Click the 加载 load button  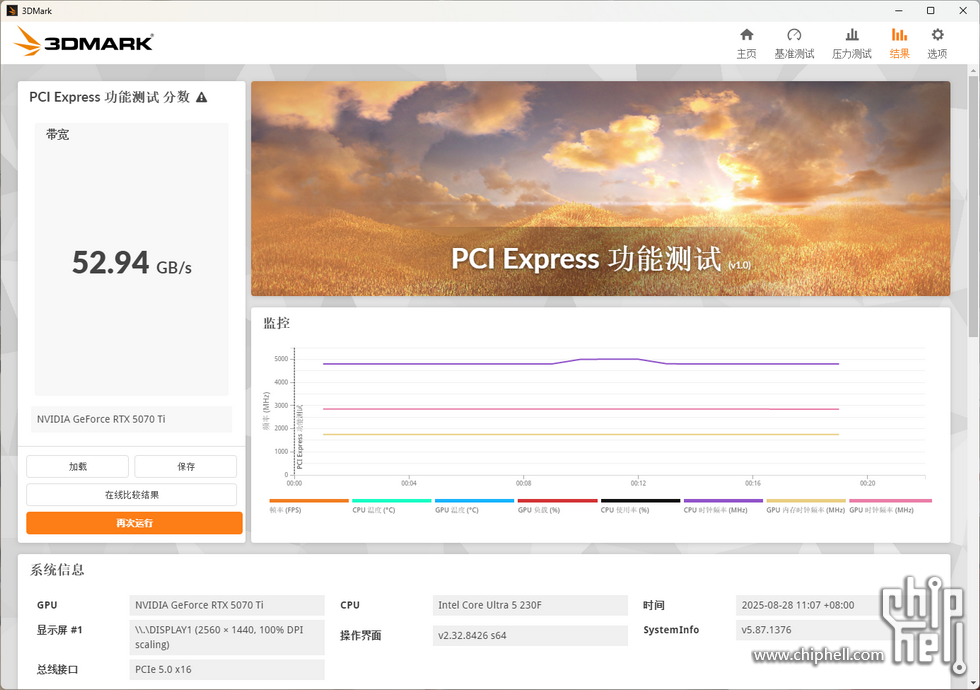click(78, 466)
